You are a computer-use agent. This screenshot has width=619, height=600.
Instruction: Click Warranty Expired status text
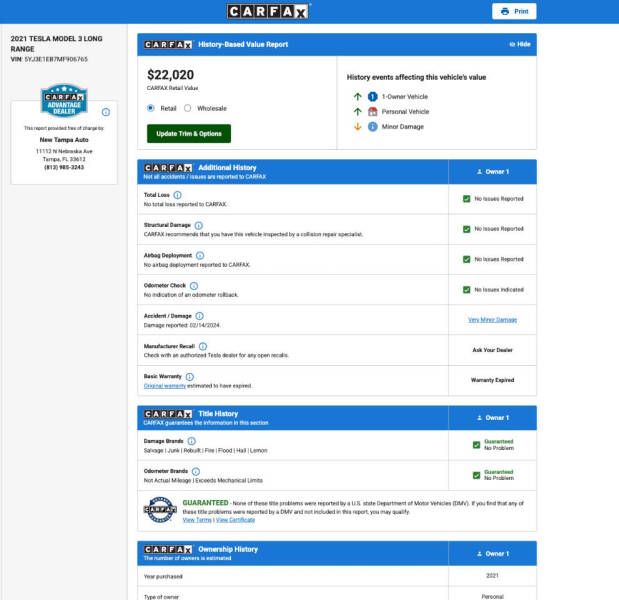[x=492, y=380]
